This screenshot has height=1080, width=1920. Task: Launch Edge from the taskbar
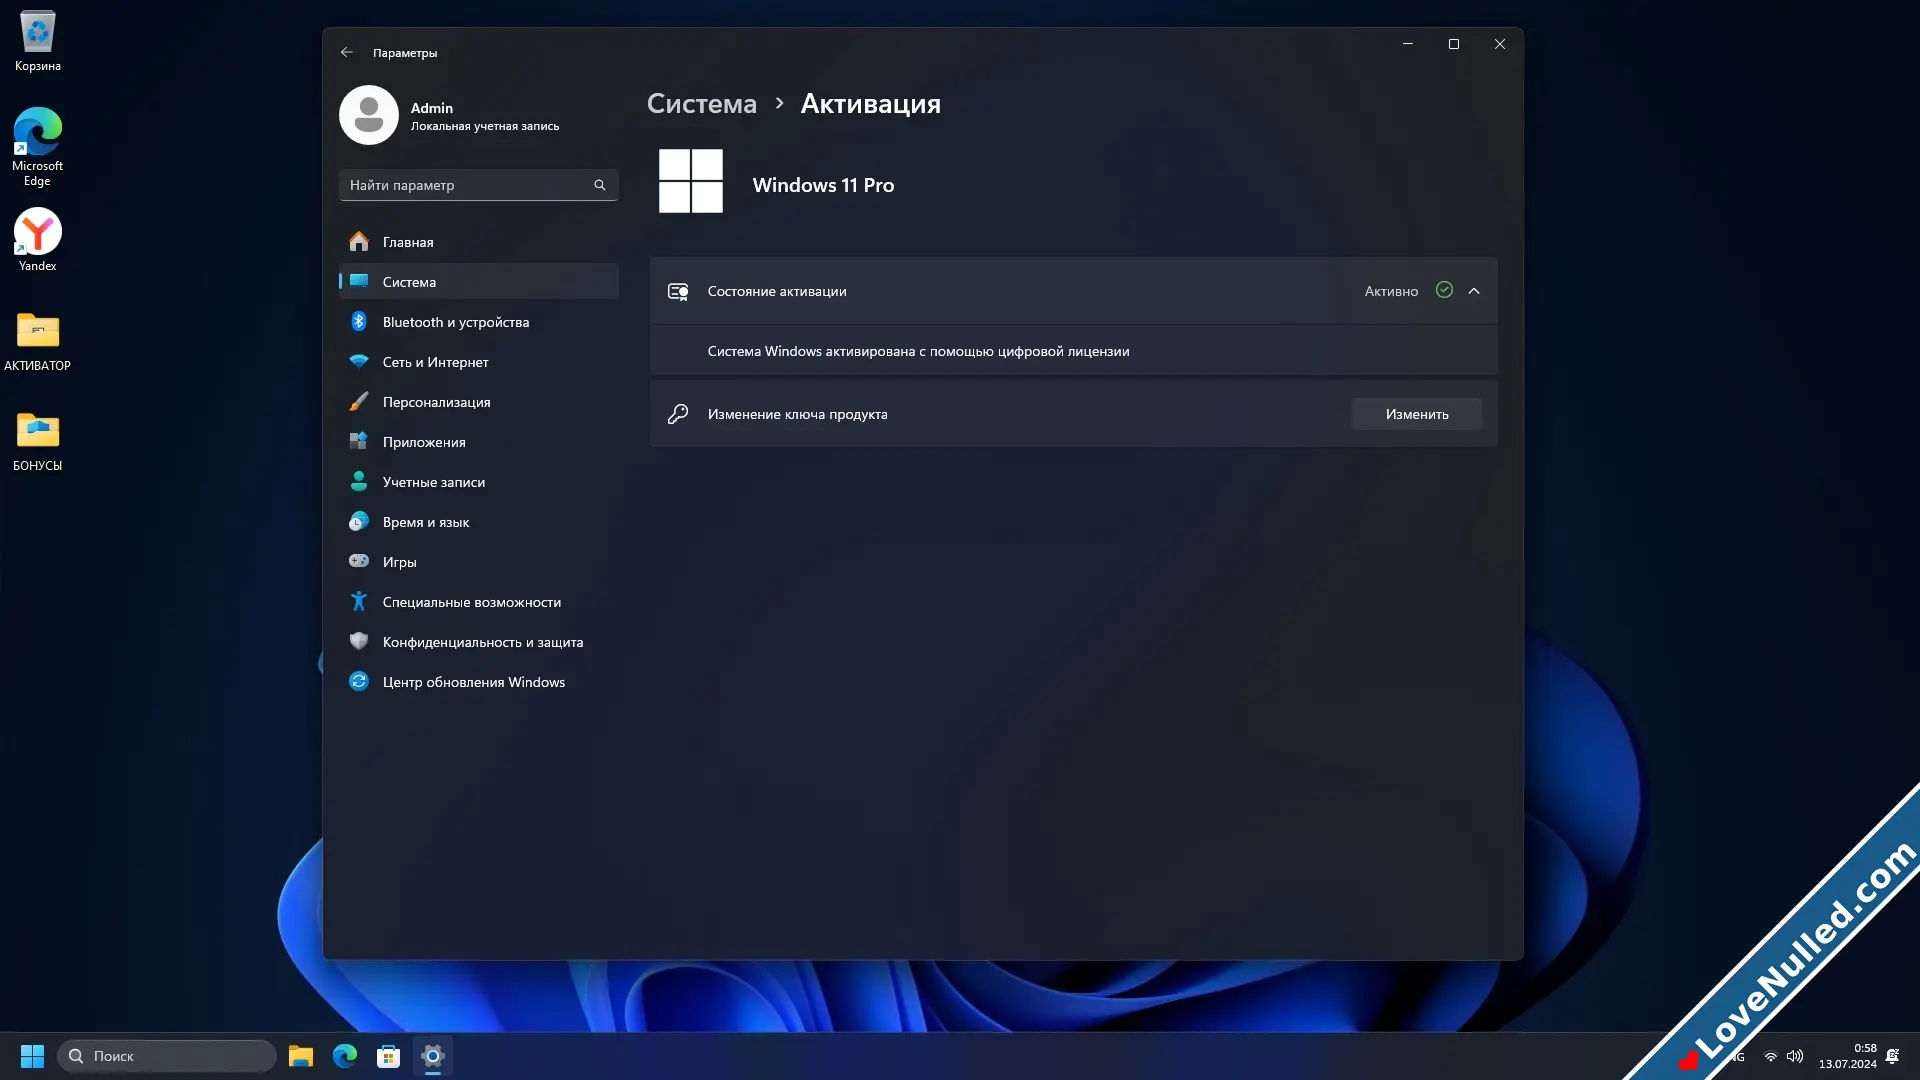pyautogui.click(x=345, y=1056)
